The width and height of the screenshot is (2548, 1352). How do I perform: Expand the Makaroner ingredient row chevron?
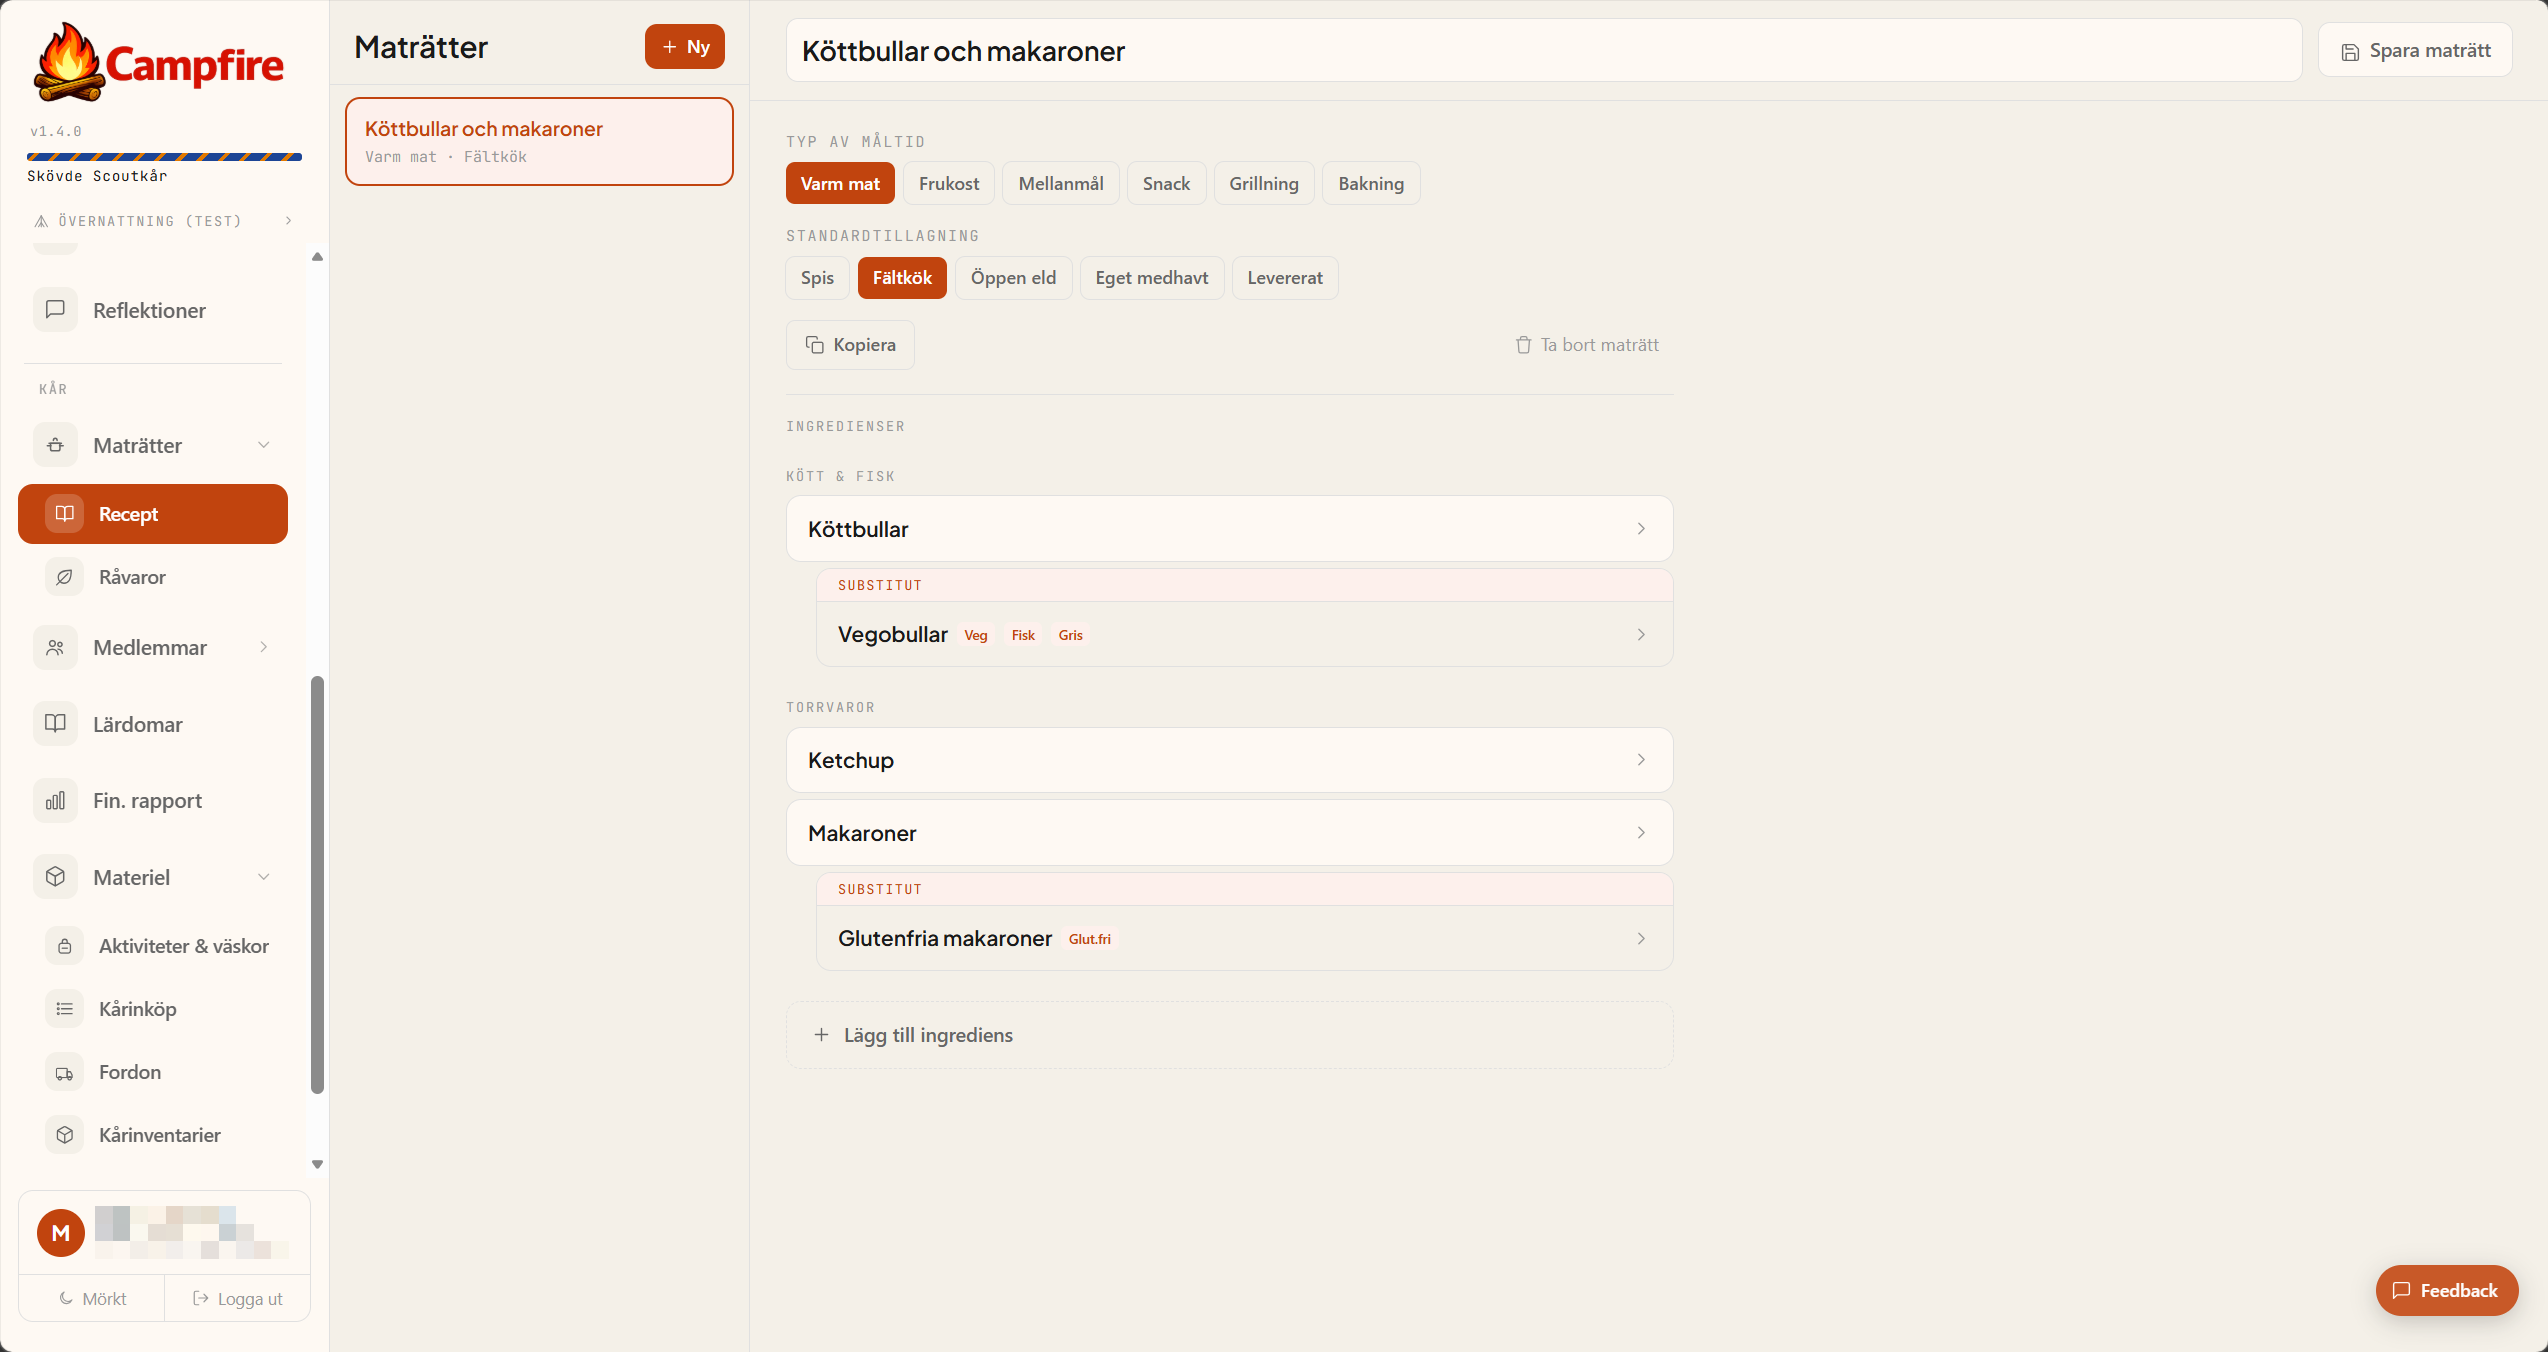(x=1641, y=833)
